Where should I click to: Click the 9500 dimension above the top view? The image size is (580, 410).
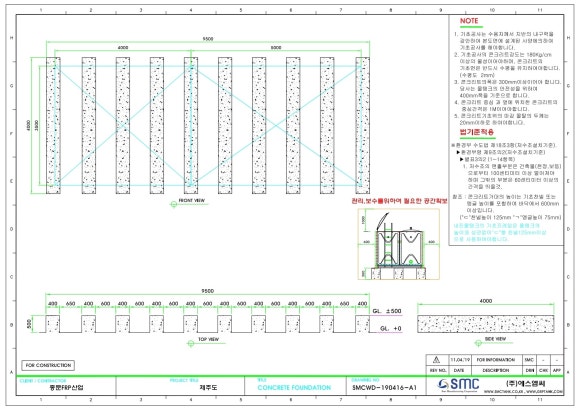(207, 291)
